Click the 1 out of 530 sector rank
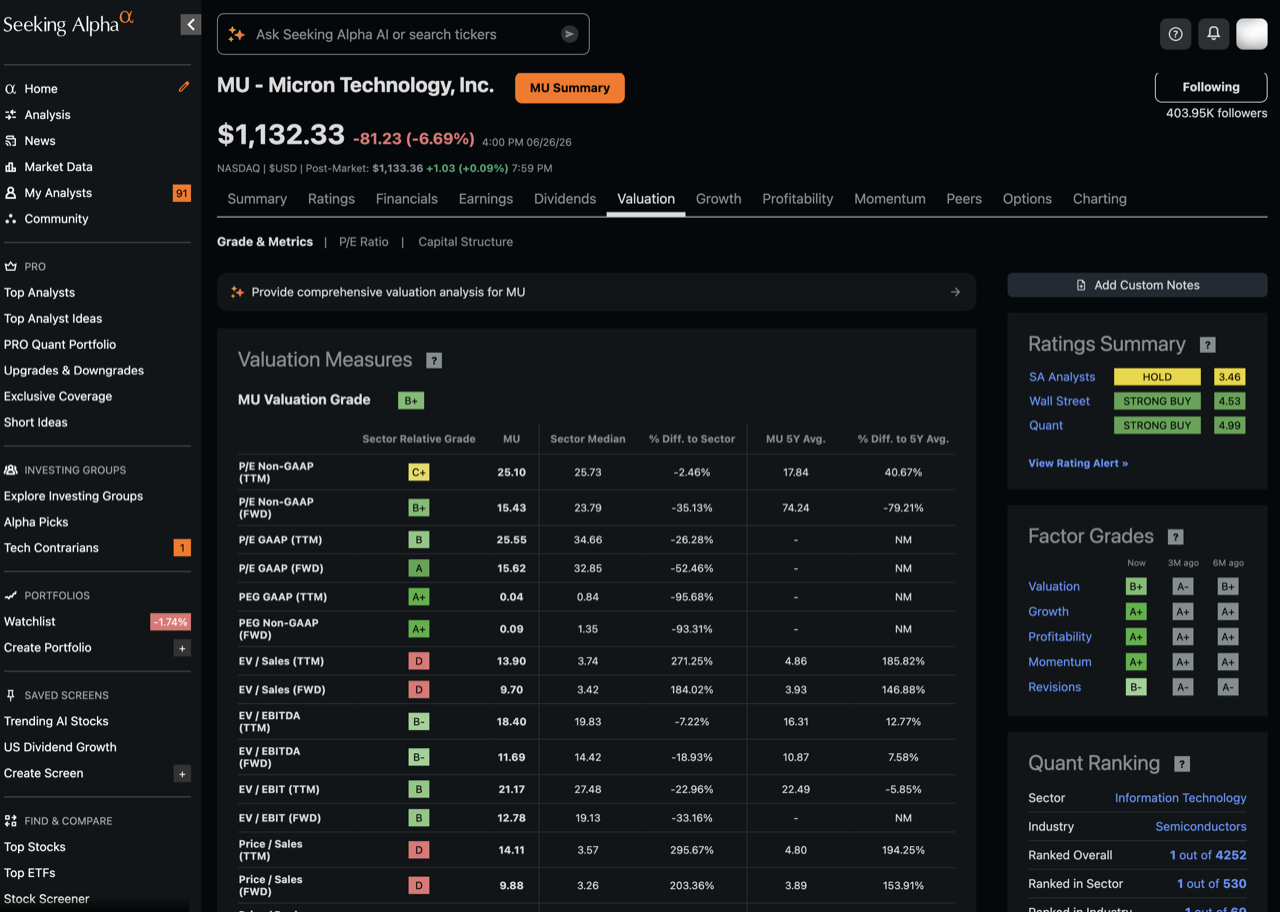This screenshot has height=912, width=1280. point(1212,884)
